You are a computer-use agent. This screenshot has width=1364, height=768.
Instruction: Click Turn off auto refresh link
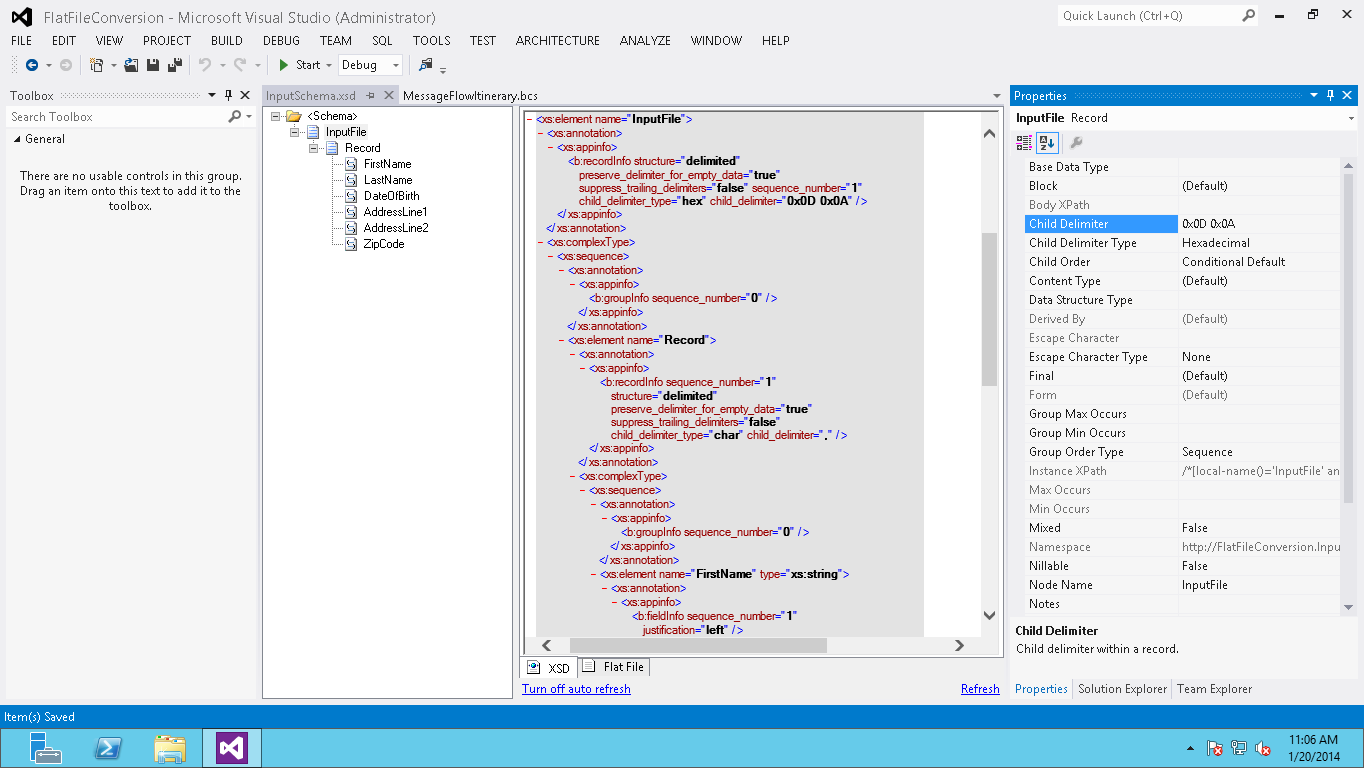576,689
